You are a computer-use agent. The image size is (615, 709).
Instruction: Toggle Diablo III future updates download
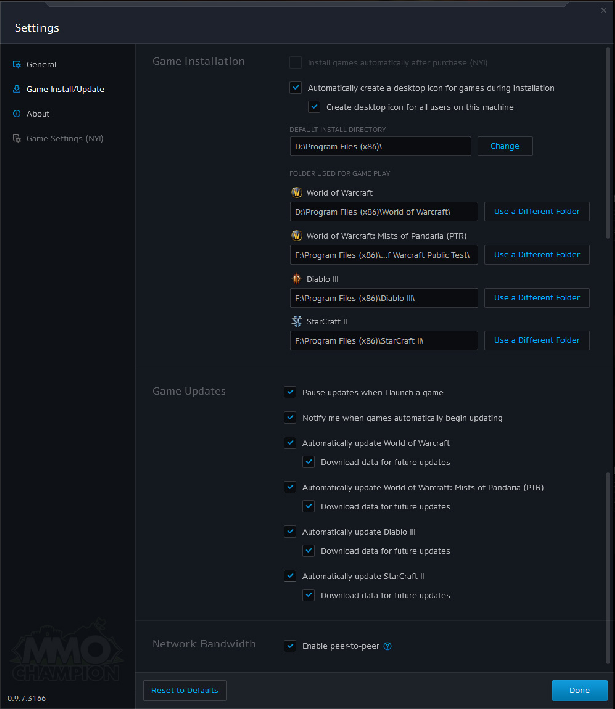pos(308,550)
